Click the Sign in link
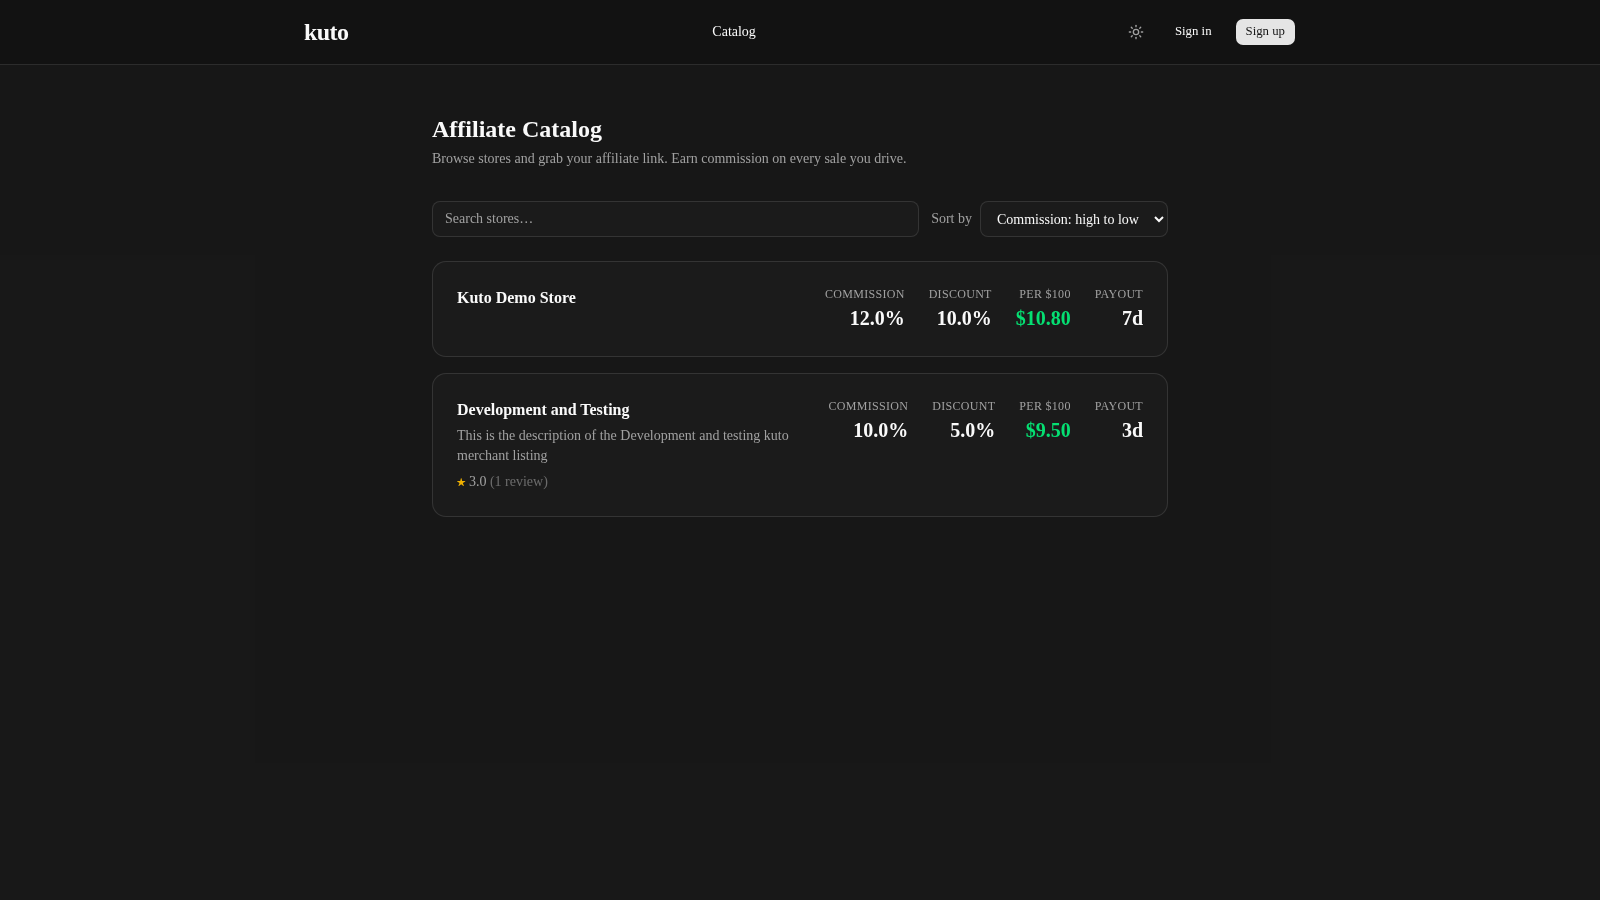The image size is (1600, 900). 1193,32
